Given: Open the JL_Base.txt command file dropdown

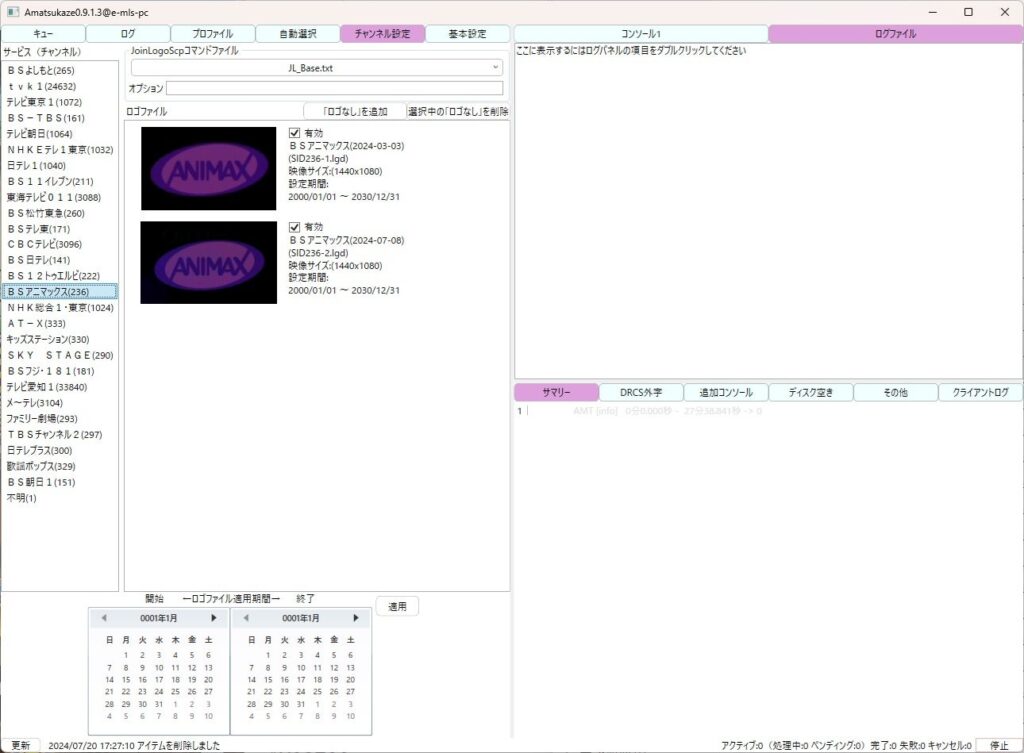Looking at the screenshot, I should pos(317,68).
